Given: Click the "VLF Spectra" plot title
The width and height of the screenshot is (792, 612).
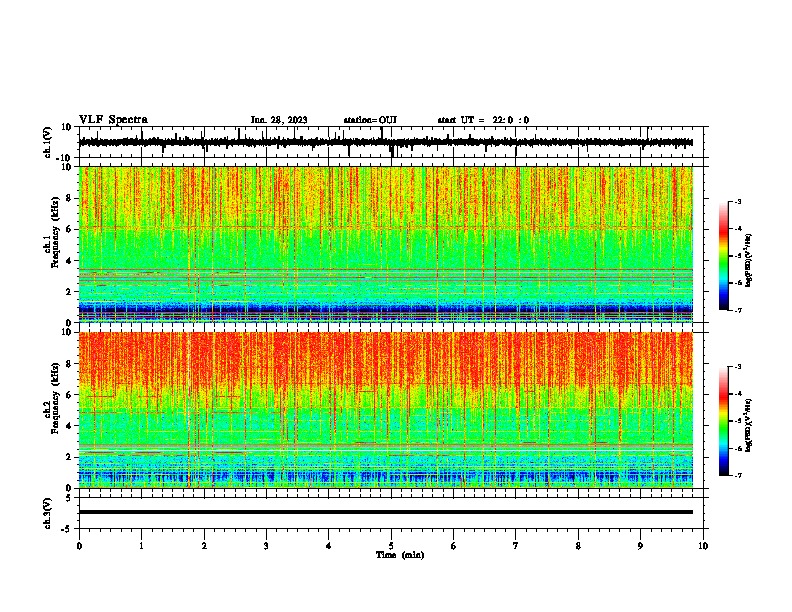Looking at the screenshot, I should tap(113, 120).
